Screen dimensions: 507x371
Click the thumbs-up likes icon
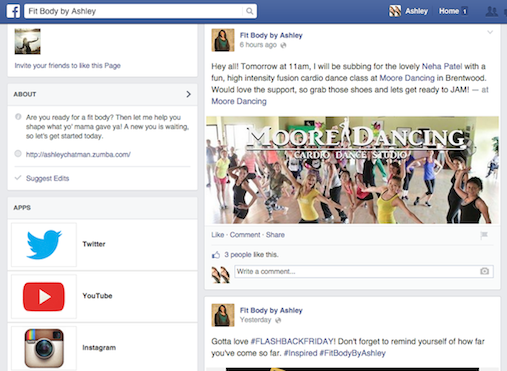(216, 255)
